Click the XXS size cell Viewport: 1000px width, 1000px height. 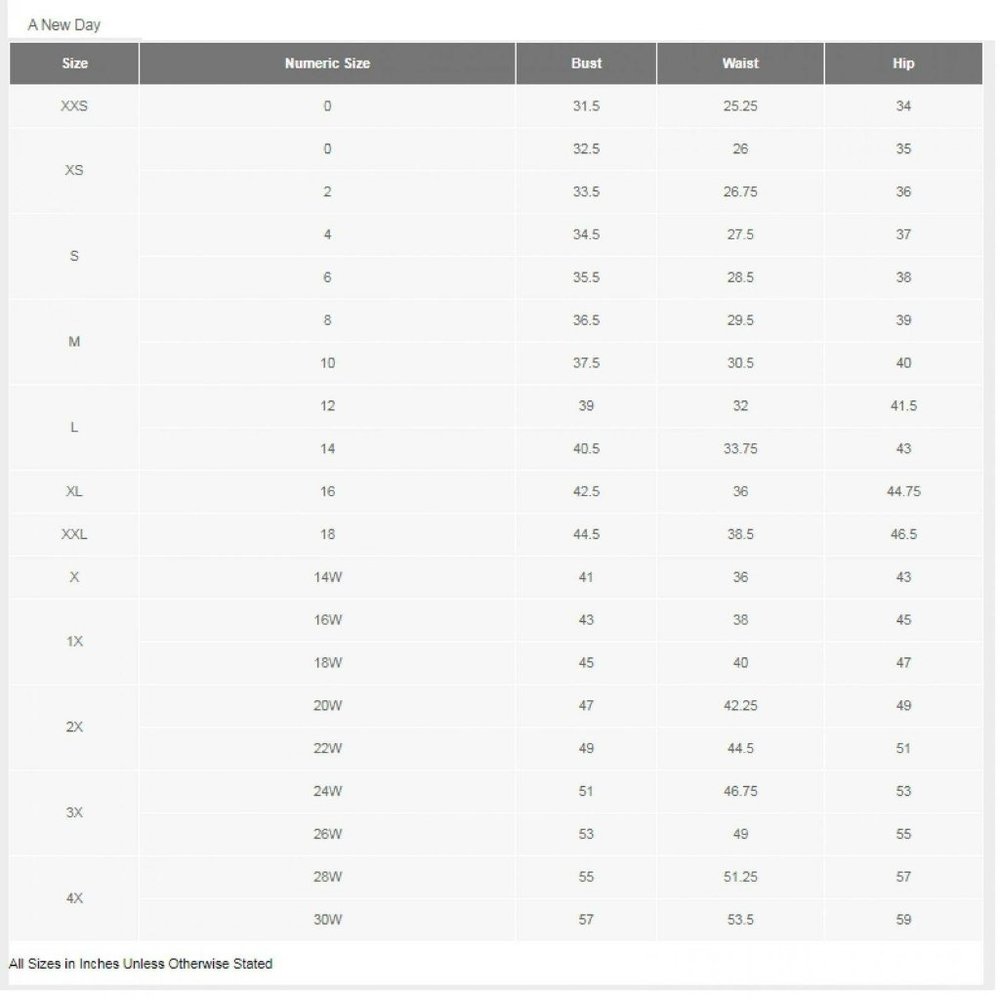(x=74, y=106)
